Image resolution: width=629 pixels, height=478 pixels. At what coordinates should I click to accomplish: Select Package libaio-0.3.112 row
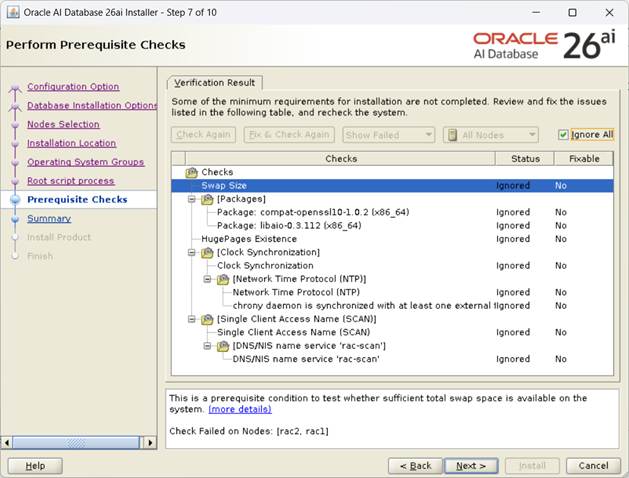click(x=392, y=225)
